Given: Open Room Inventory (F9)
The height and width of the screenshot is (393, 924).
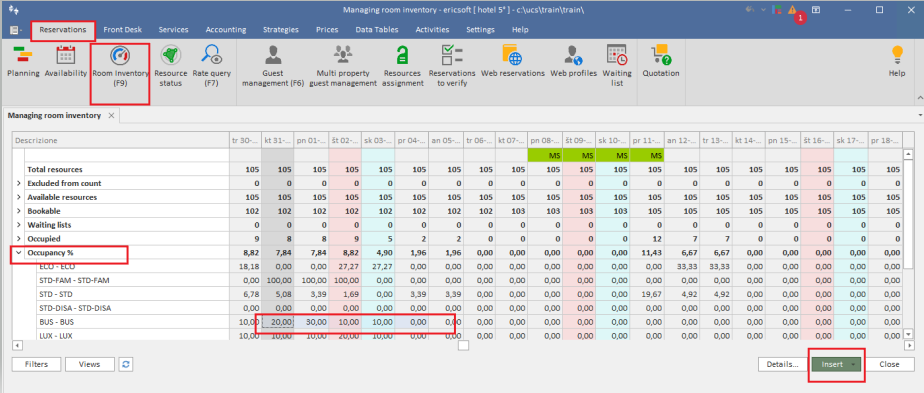Looking at the screenshot, I should [120, 67].
